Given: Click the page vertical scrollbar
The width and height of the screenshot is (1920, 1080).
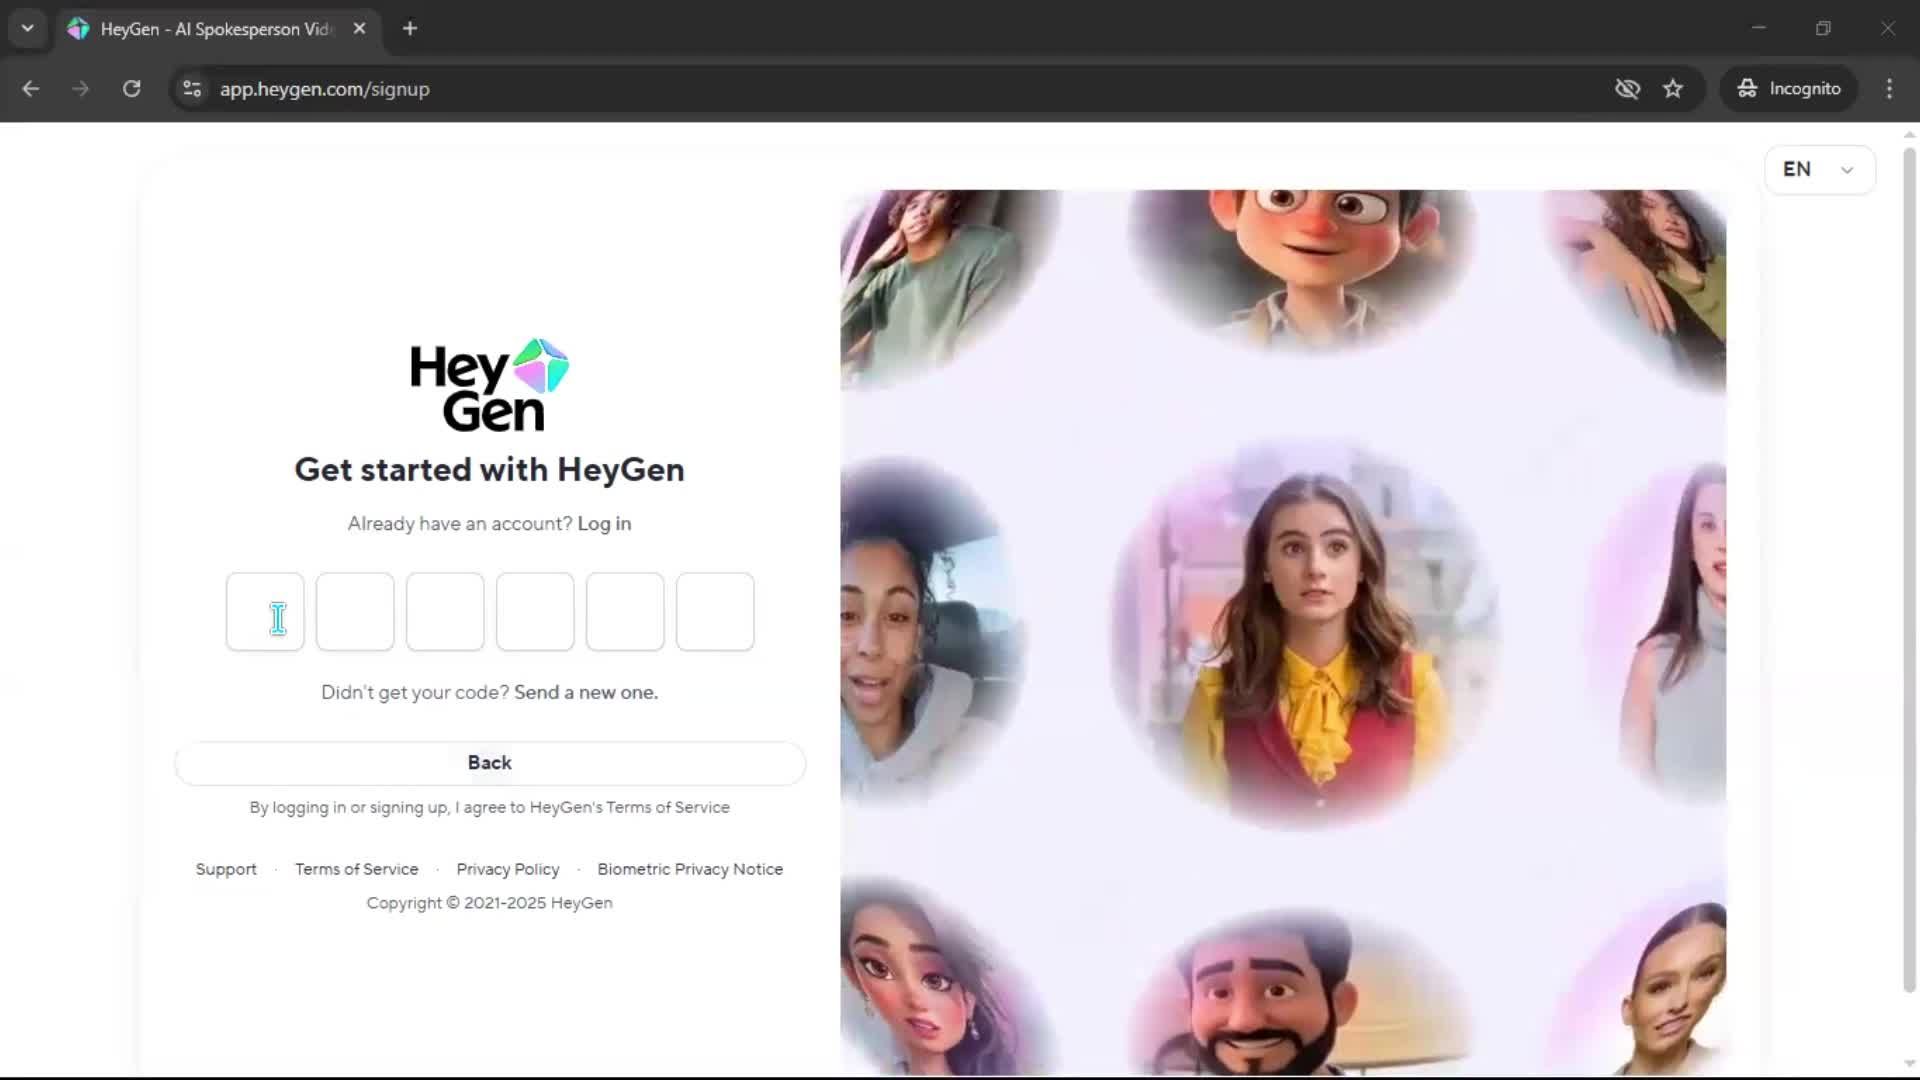Looking at the screenshot, I should click(1908, 570).
